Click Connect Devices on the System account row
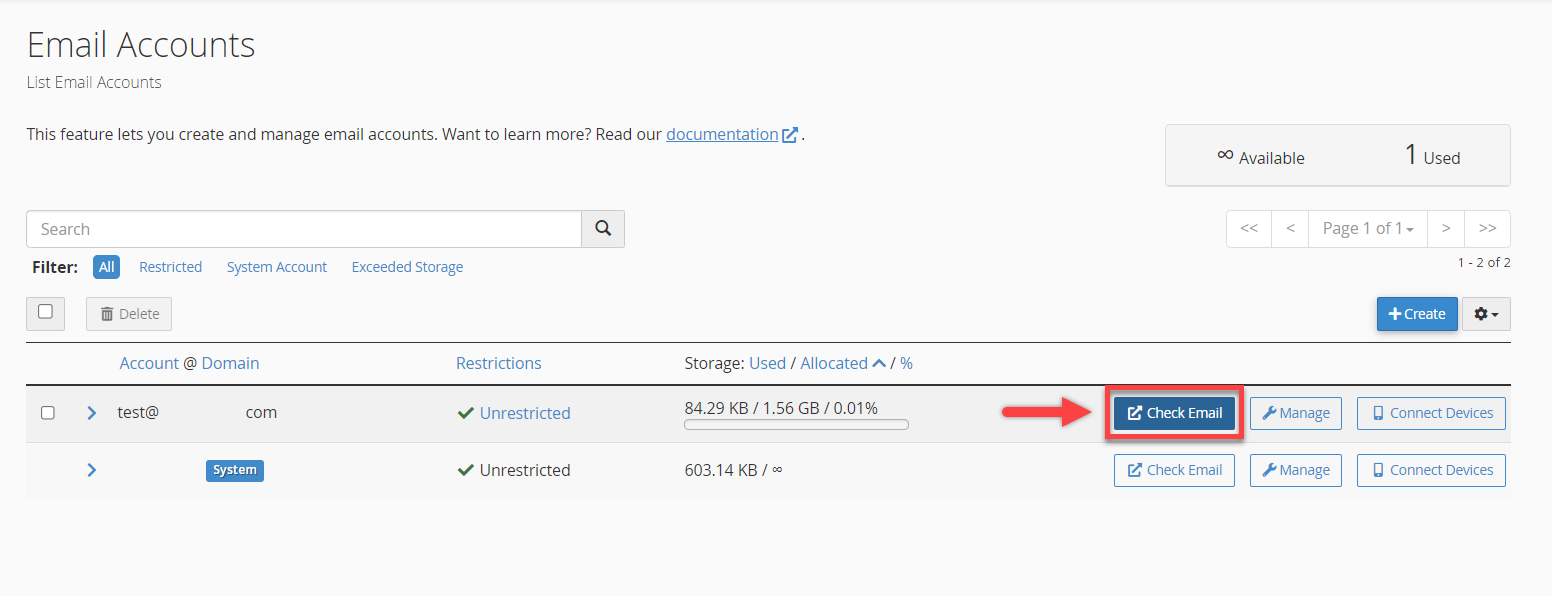This screenshot has width=1552, height=596. click(x=1430, y=470)
